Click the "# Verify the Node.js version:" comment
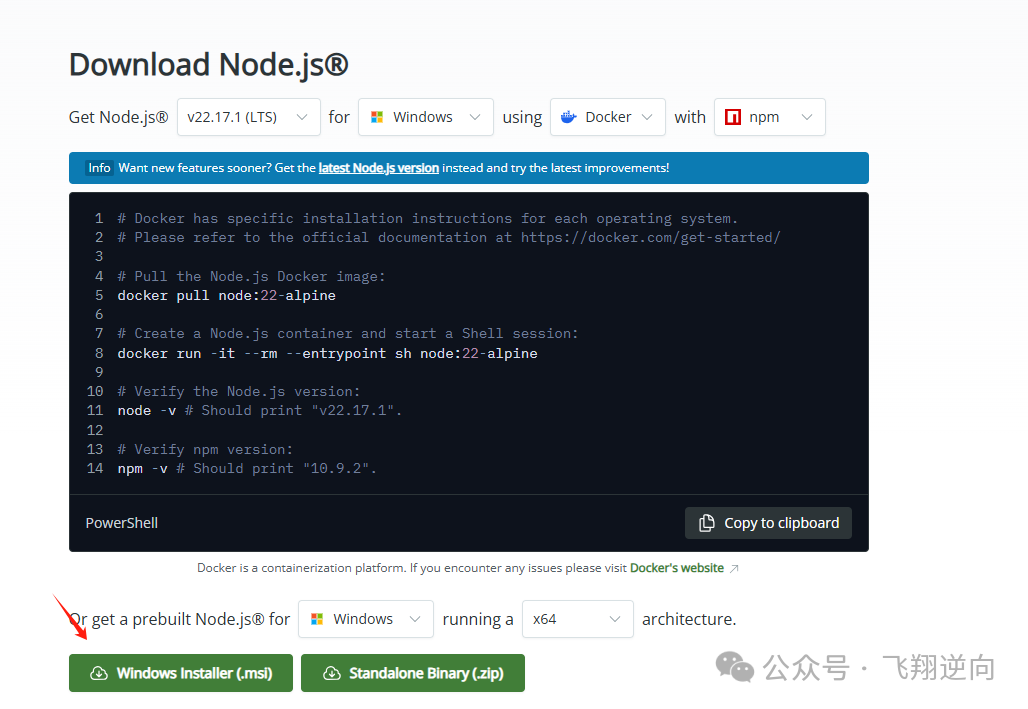The width and height of the screenshot is (1028, 709). (x=239, y=392)
